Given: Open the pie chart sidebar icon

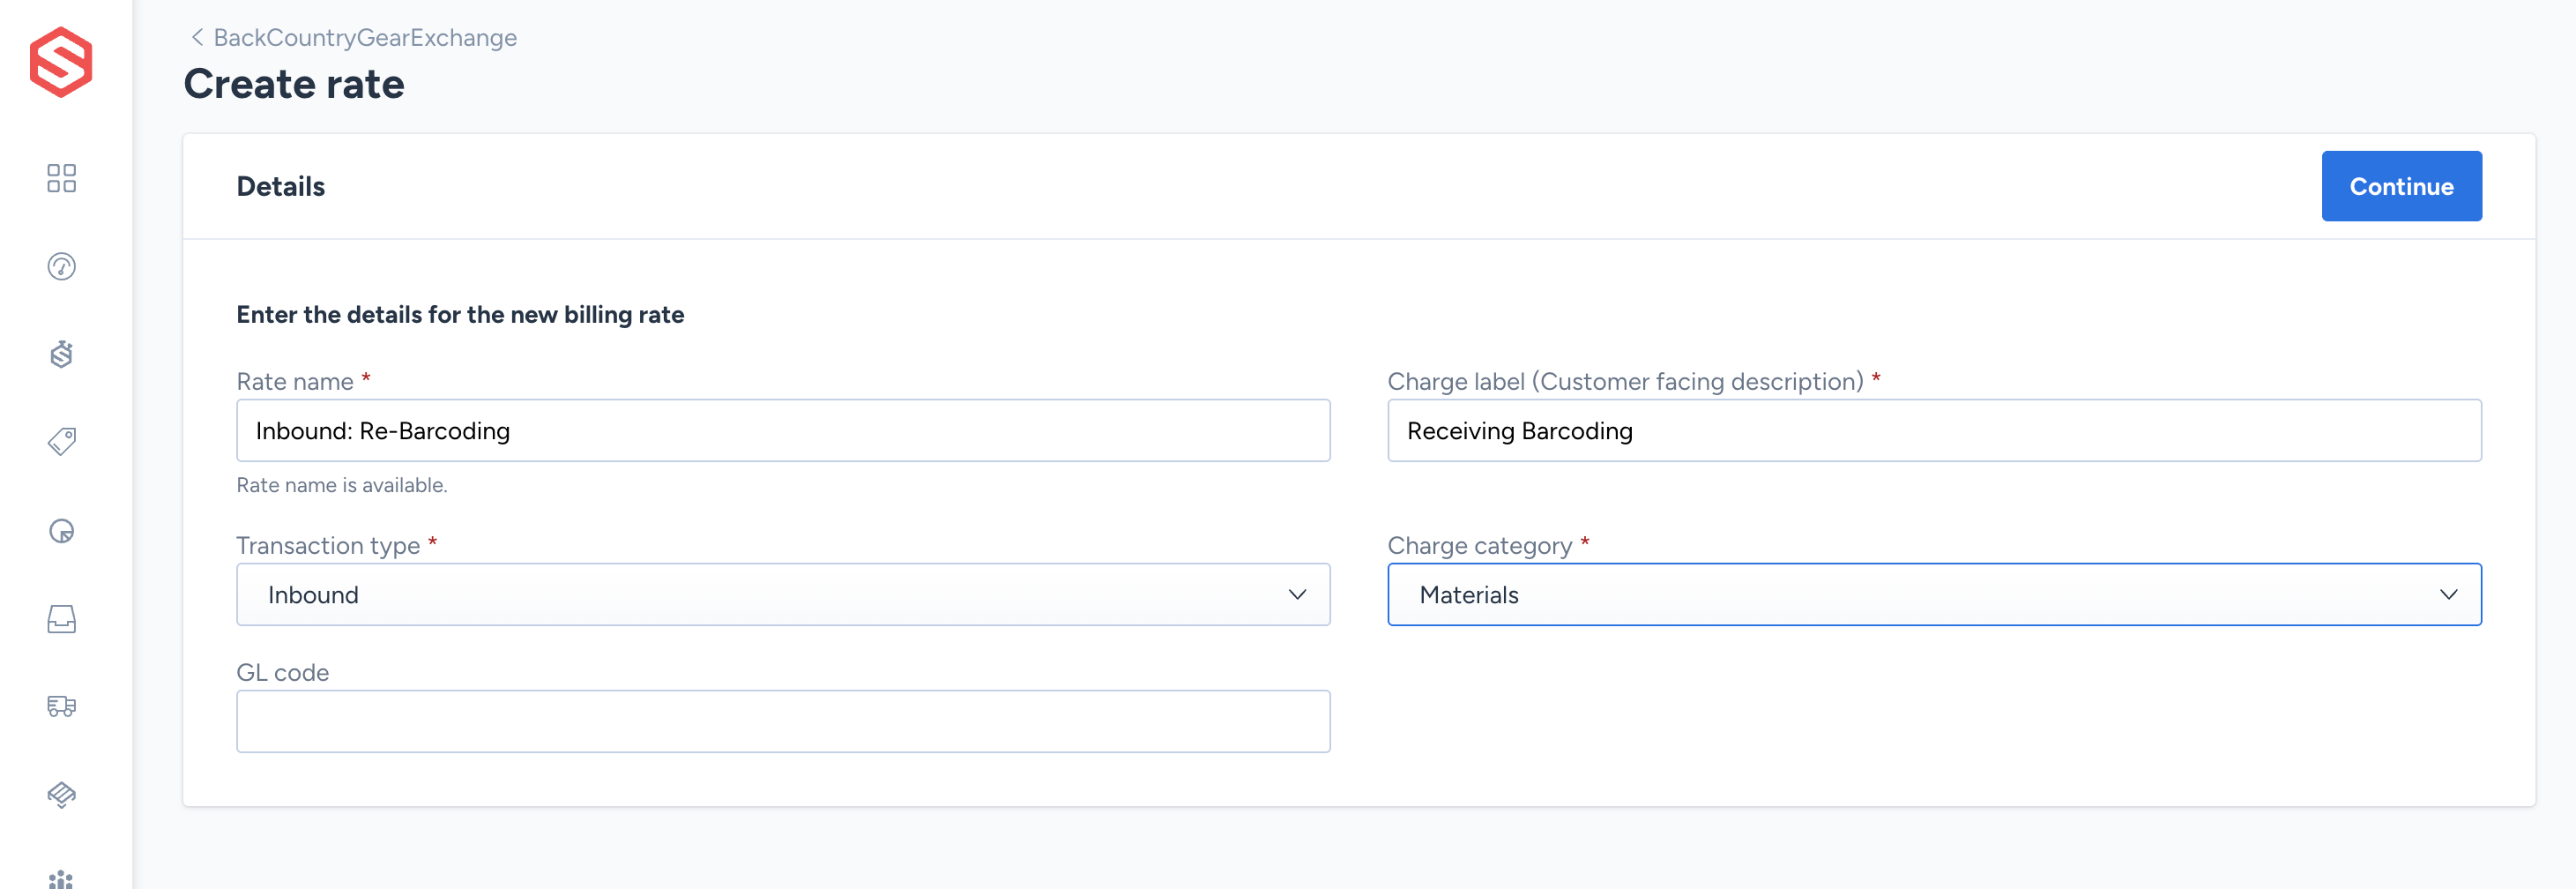Looking at the screenshot, I should (x=61, y=530).
